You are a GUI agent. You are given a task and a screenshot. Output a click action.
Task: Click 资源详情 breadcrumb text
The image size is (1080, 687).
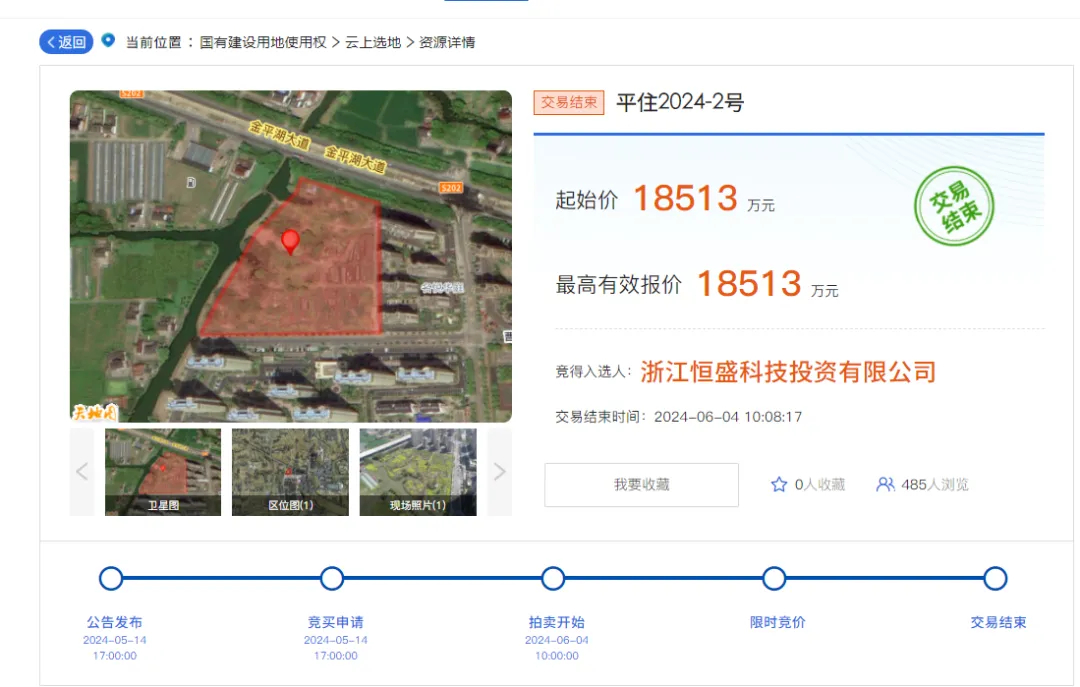tap(447, 42)
